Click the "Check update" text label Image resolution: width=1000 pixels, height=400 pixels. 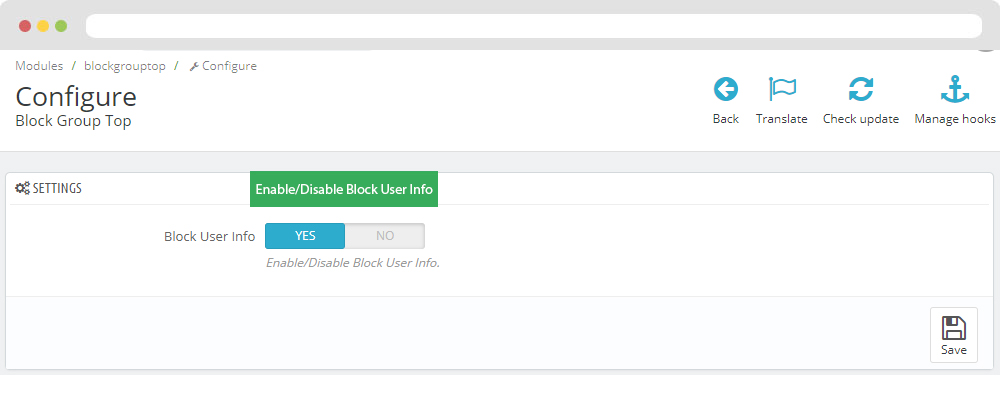point(861,119)
